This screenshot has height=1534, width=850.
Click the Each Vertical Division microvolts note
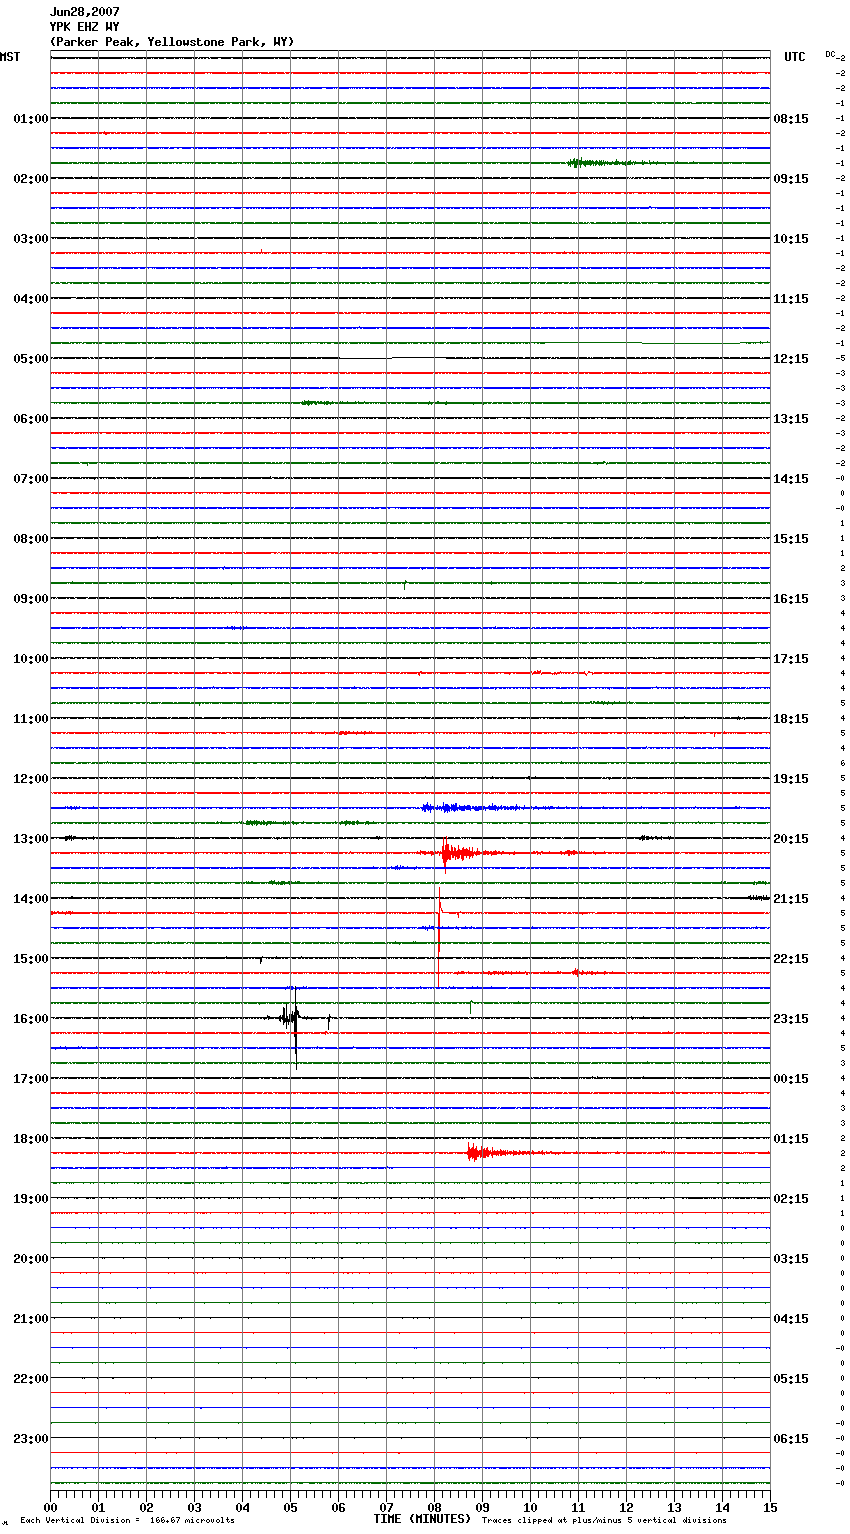127,1521
